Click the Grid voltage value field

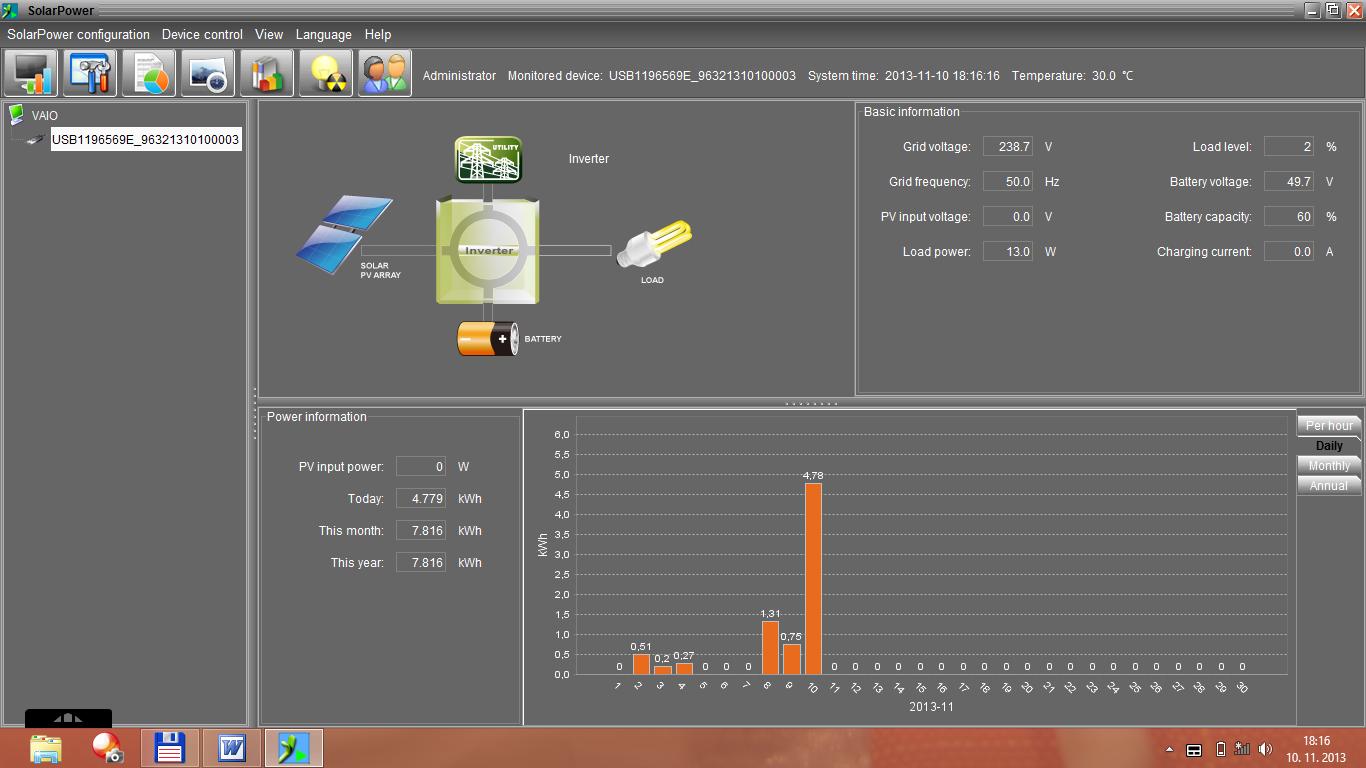pyautogui.click(x=1008, y=147)
